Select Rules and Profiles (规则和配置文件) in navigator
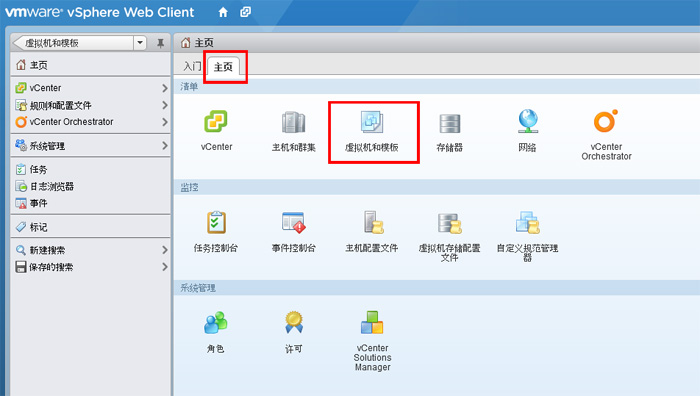Screen dimensions: 700x396 pyautogui.click(x=90, y=105)
